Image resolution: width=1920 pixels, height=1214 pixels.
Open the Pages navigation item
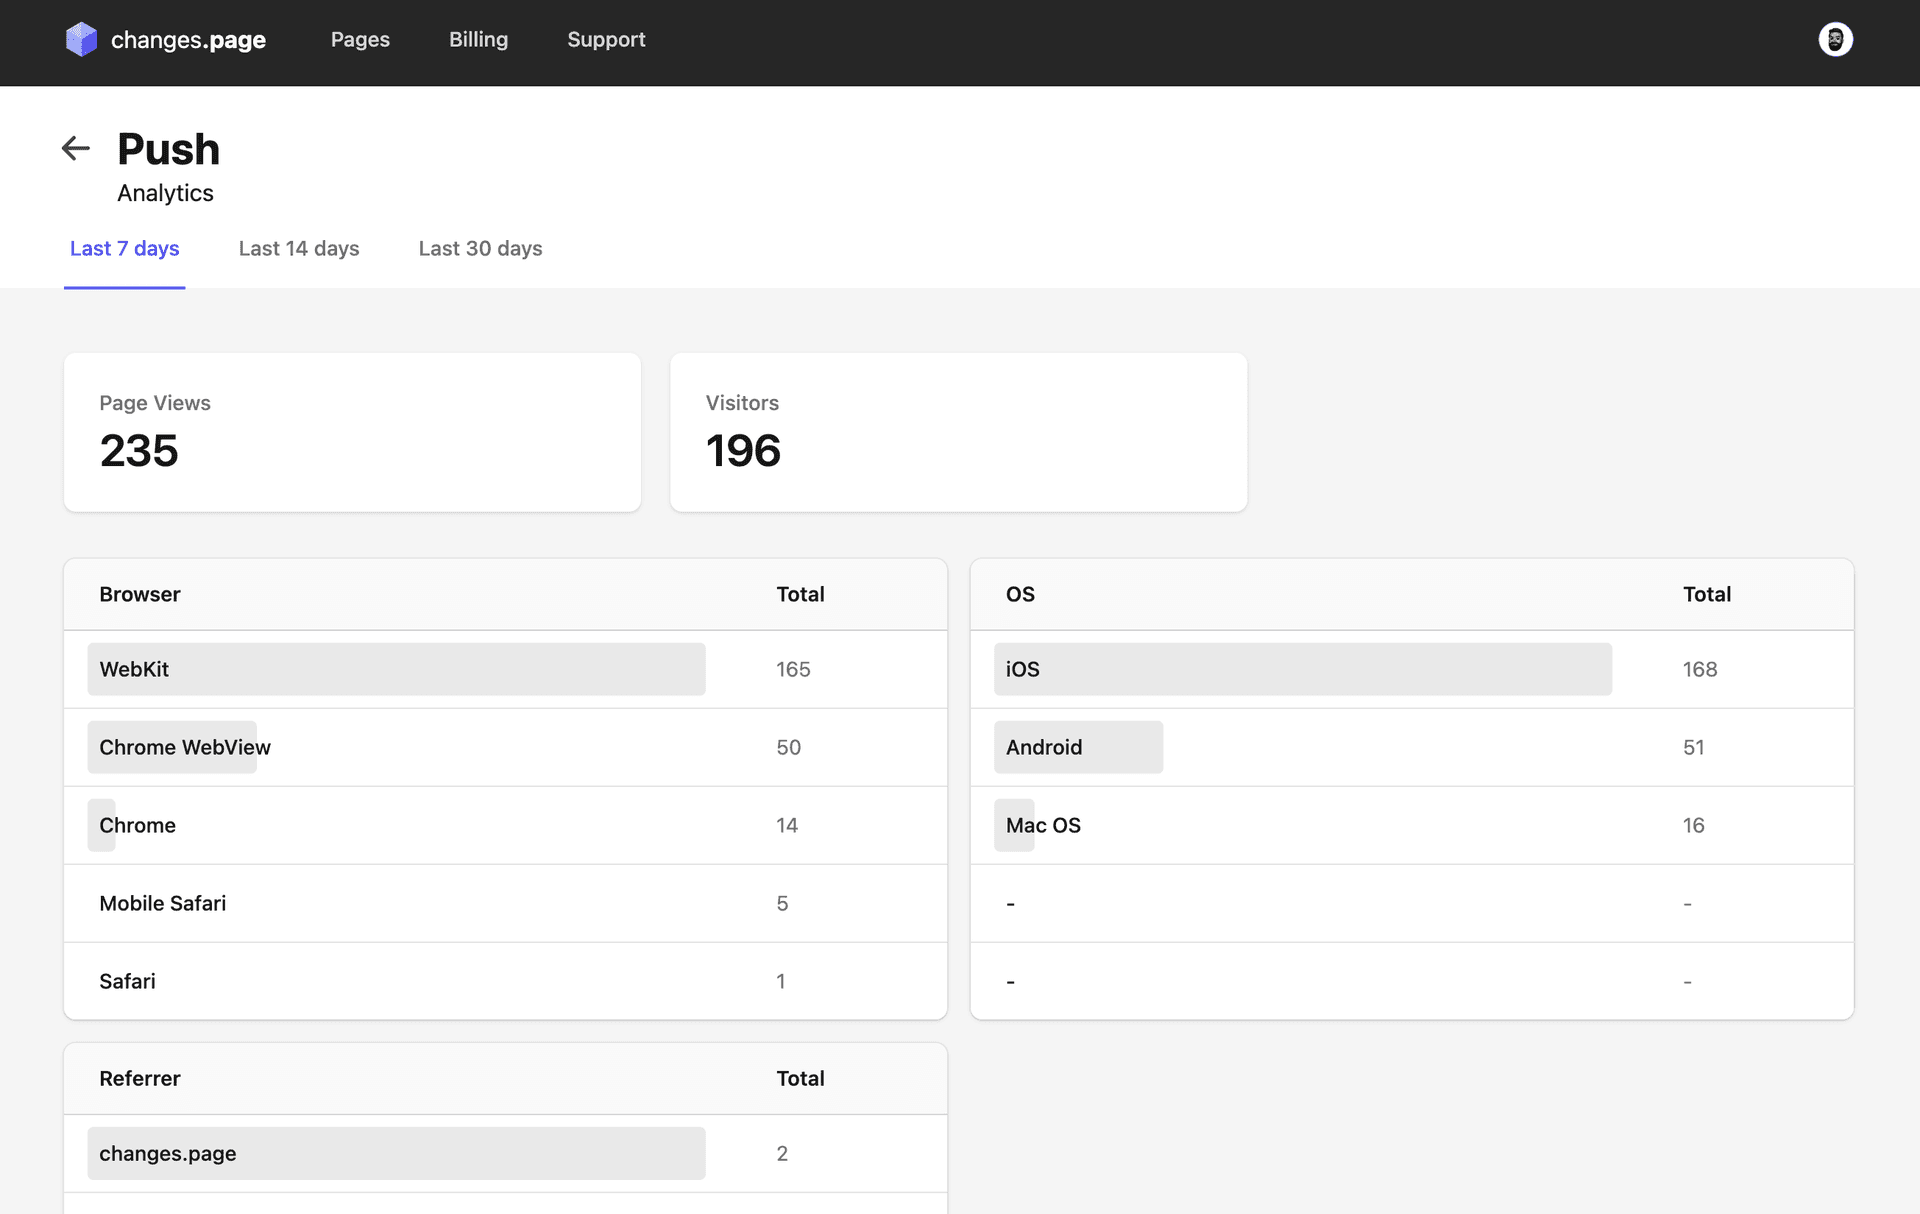pyautogui.click(x=360, y=40)
